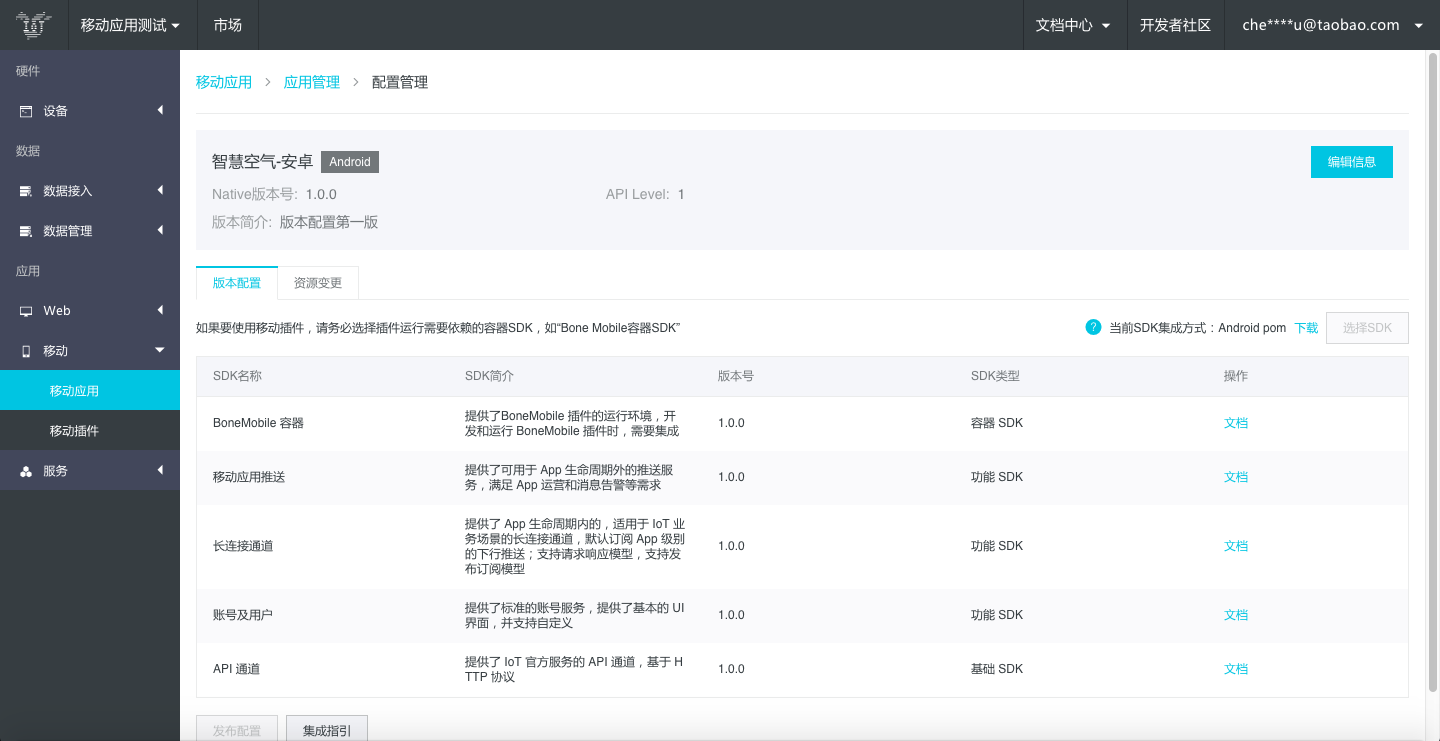Click the Web monitor icon in sidebar
The height and width of the screenshot is (741, 1440).
(x=26, y=311)
